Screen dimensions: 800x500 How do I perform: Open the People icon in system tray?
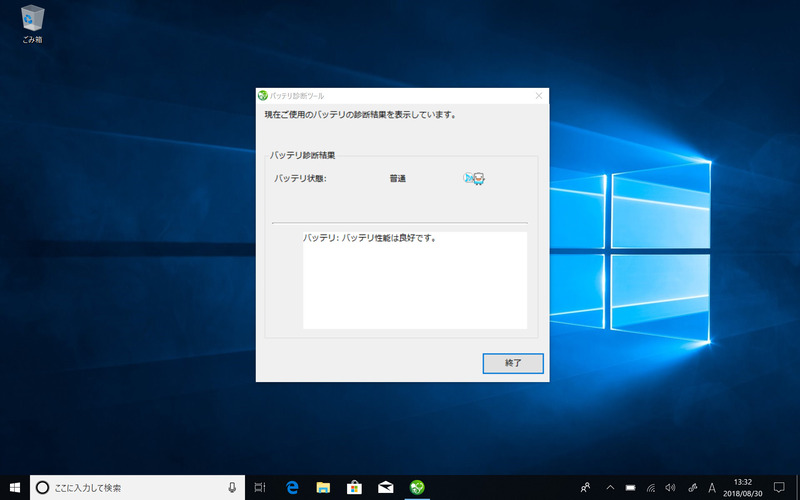(586, 488)
